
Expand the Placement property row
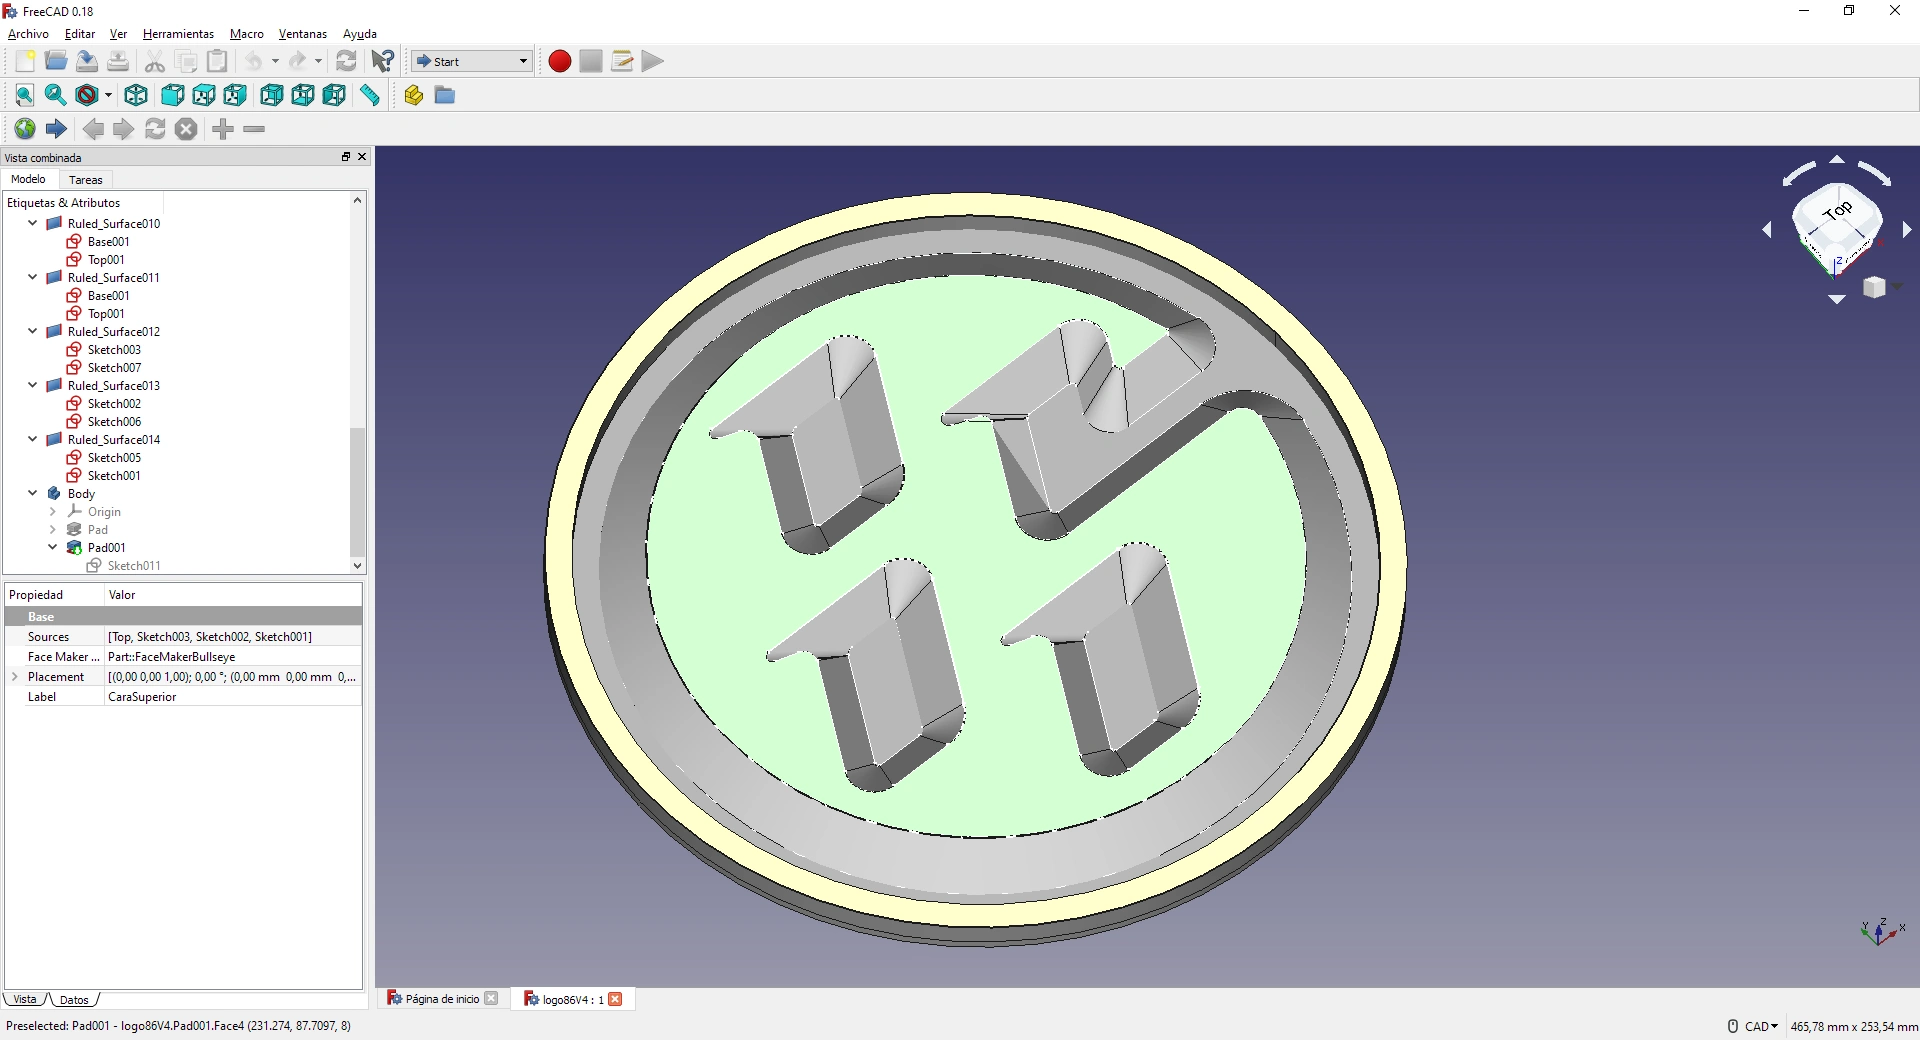(14, 677)
